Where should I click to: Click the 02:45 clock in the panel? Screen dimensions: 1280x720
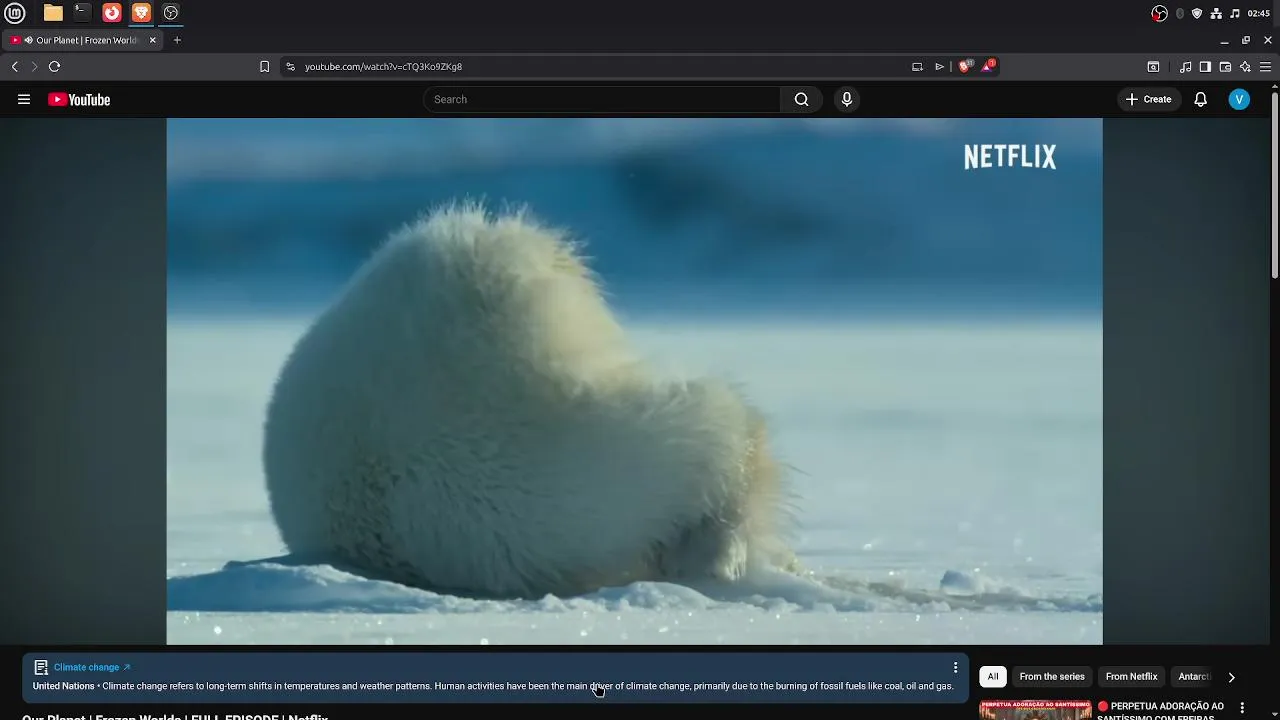[x=1259, y=13]
